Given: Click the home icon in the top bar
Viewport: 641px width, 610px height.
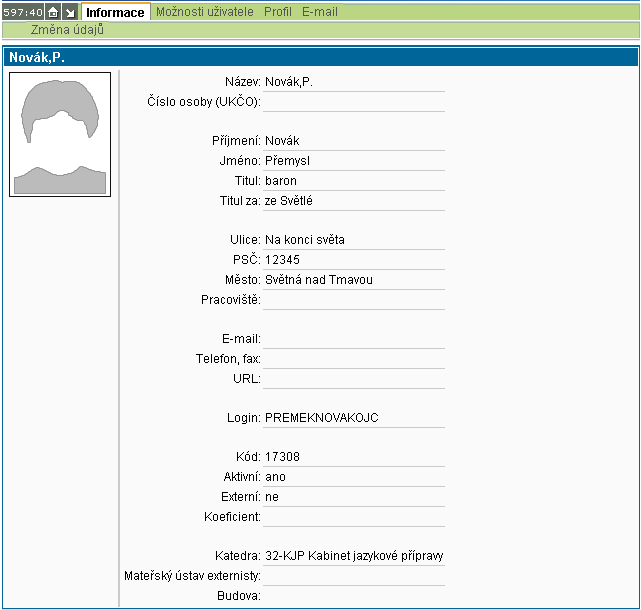Looking at the screenshot, I should pyautogui.click(x=53, y=12).
